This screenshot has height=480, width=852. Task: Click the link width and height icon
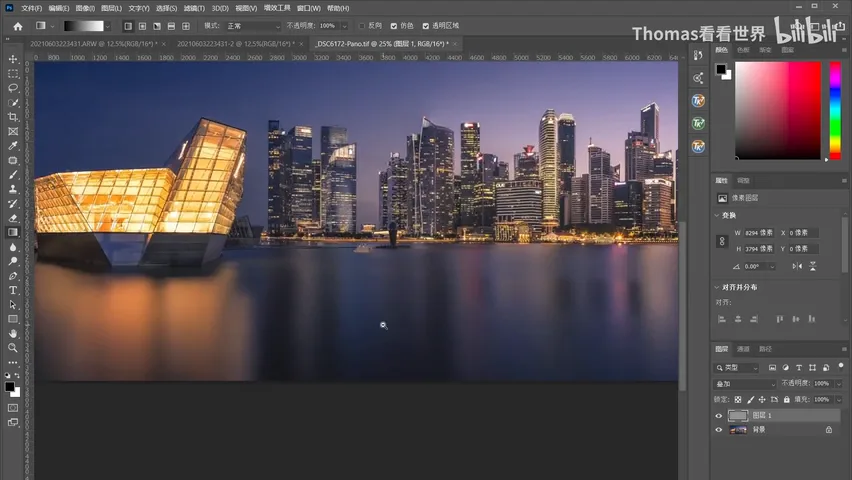(722, 241)
